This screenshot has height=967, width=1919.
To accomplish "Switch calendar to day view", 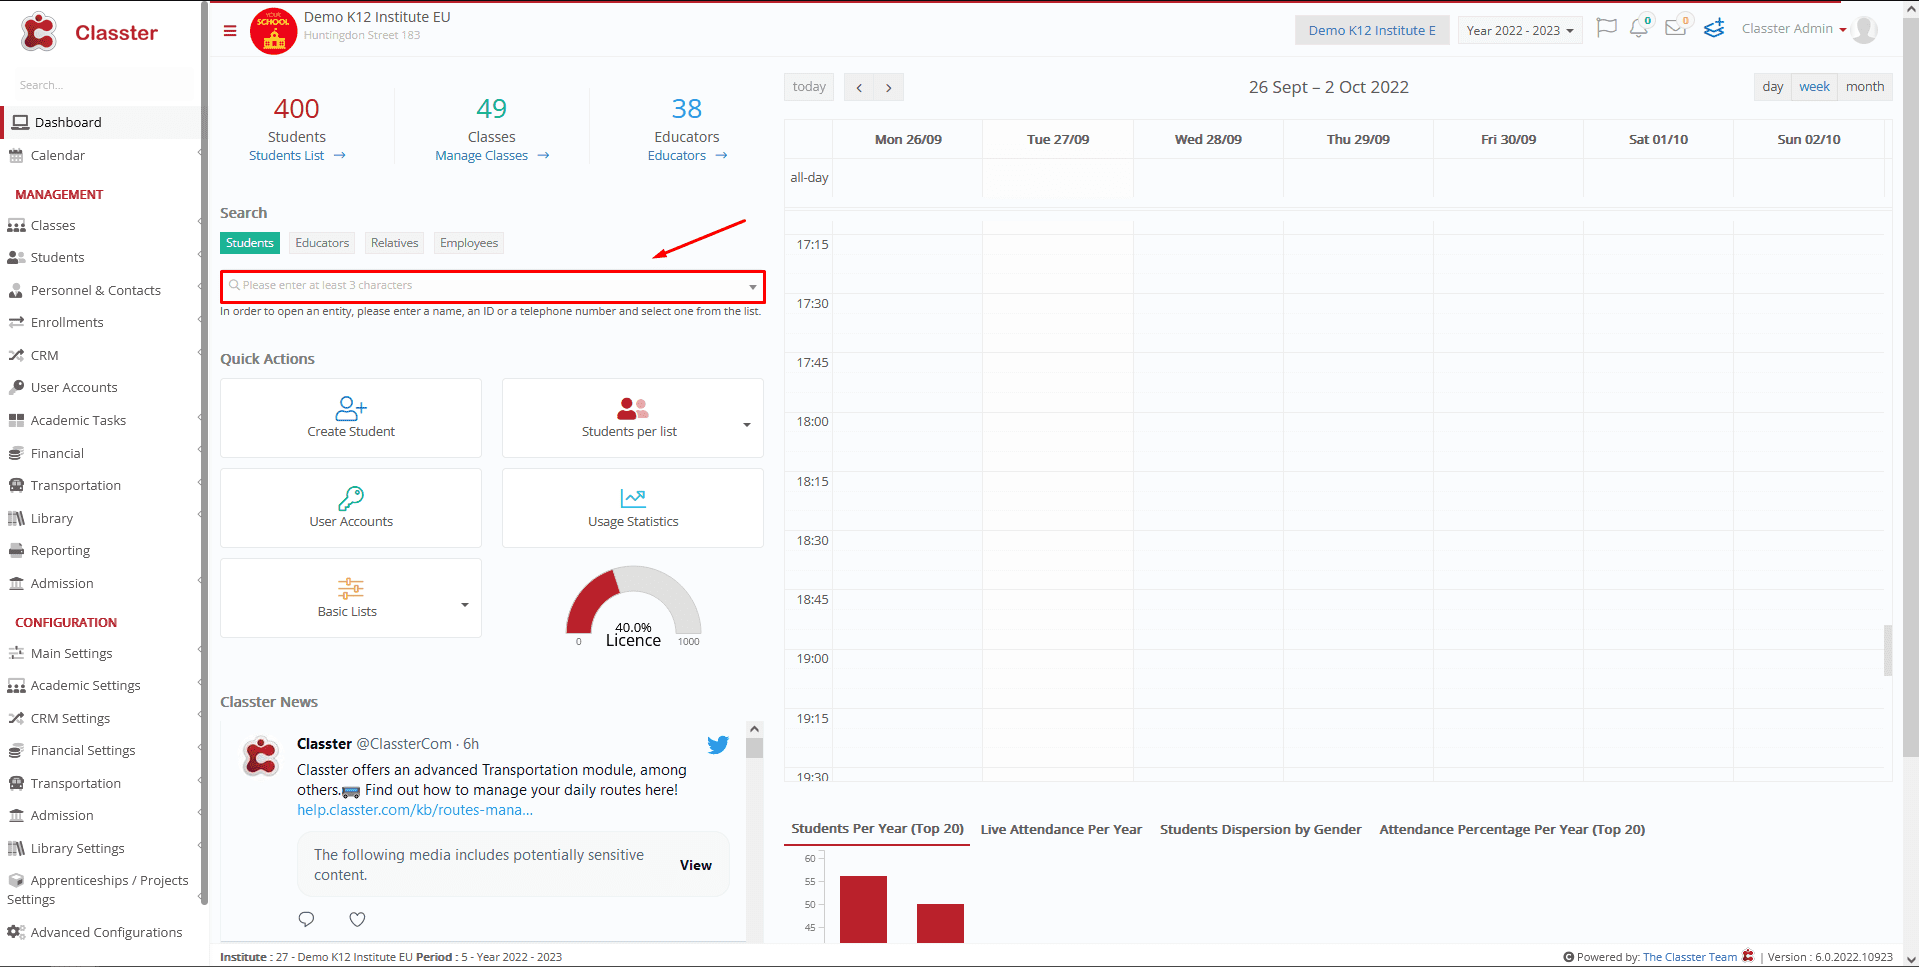I will [x=1773, y=87].
